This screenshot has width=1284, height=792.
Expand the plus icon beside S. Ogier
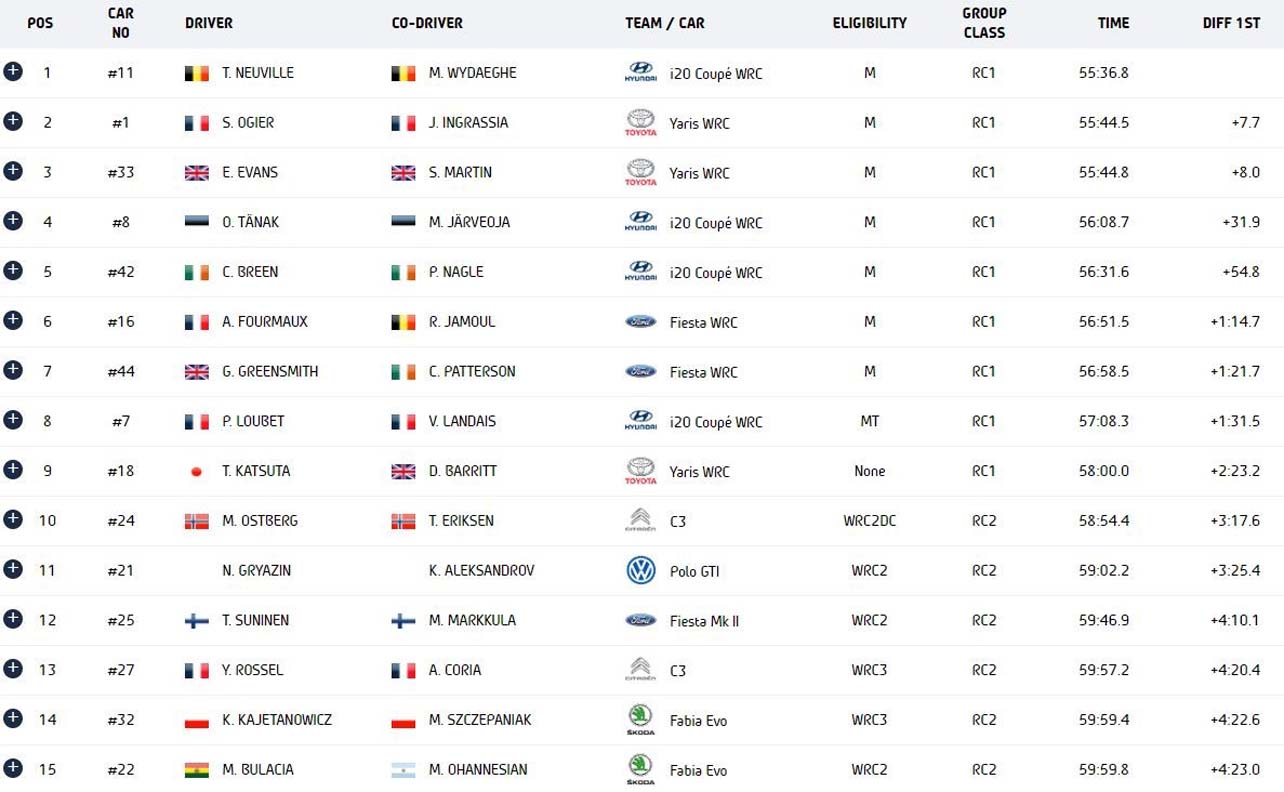coord(12,121)
